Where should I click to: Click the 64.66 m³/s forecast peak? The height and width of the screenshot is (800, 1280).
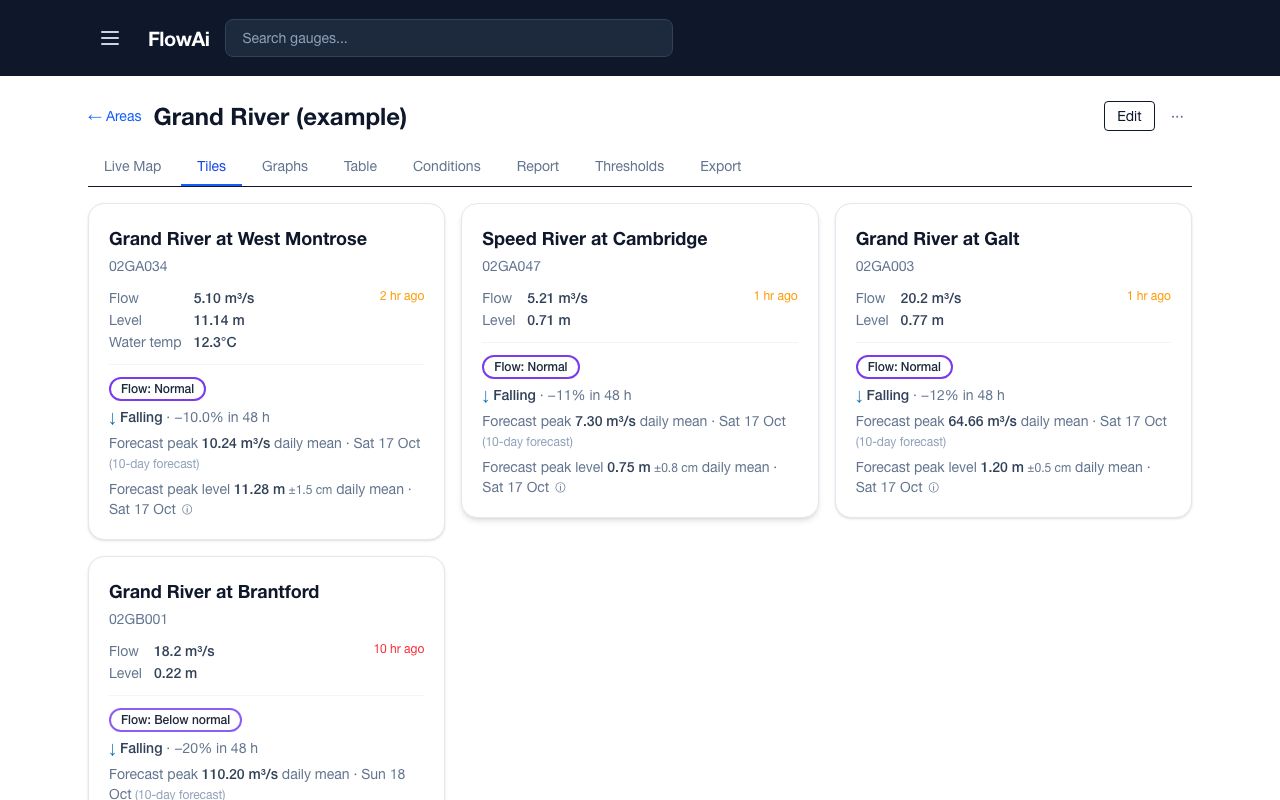pos(983,421)
